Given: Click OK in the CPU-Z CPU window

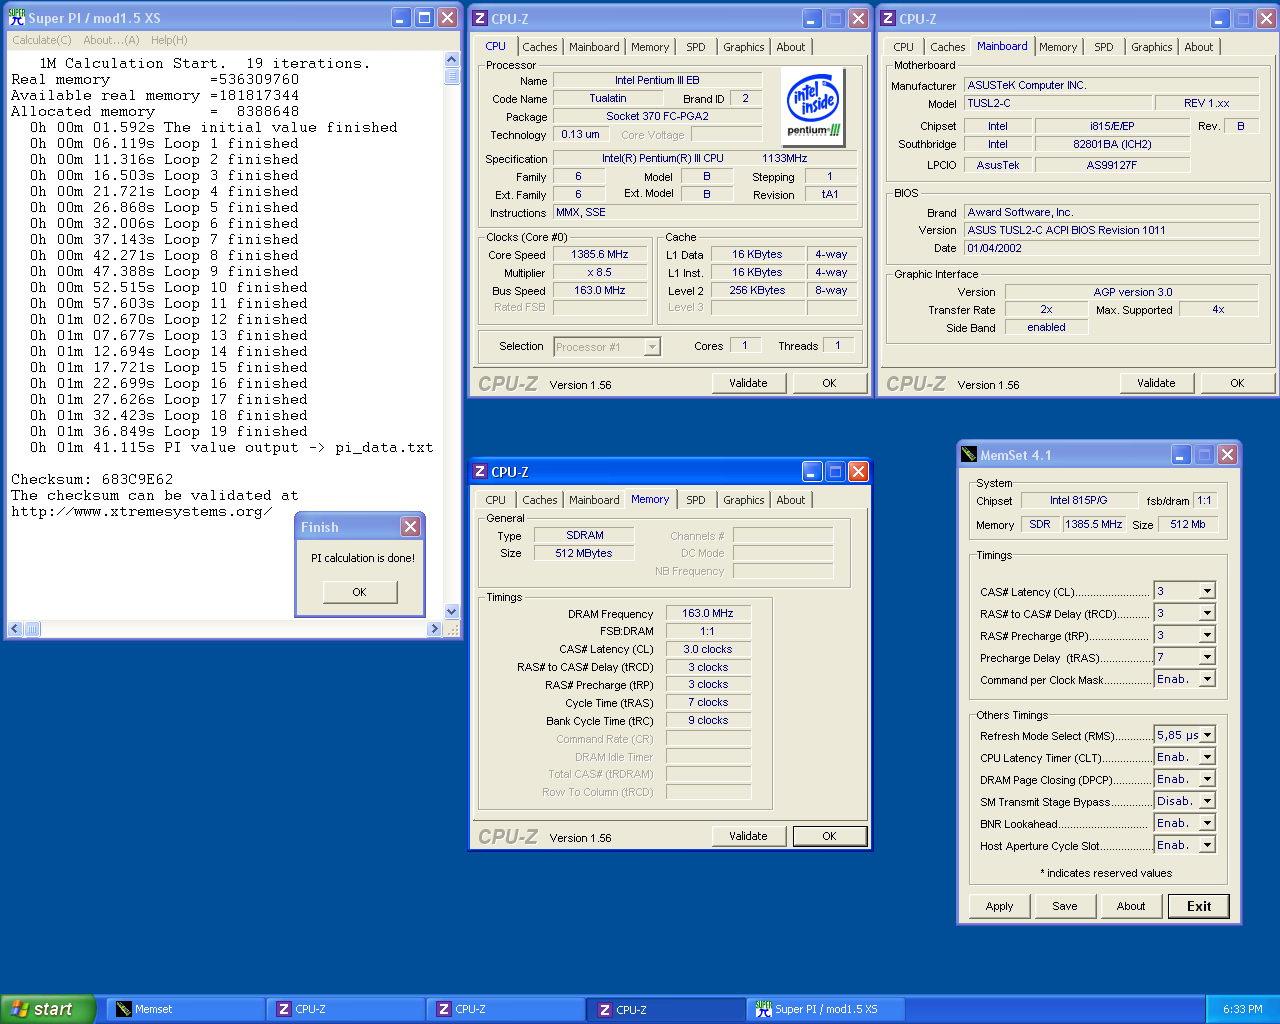Looking at the screenshot, I should 829,383.
